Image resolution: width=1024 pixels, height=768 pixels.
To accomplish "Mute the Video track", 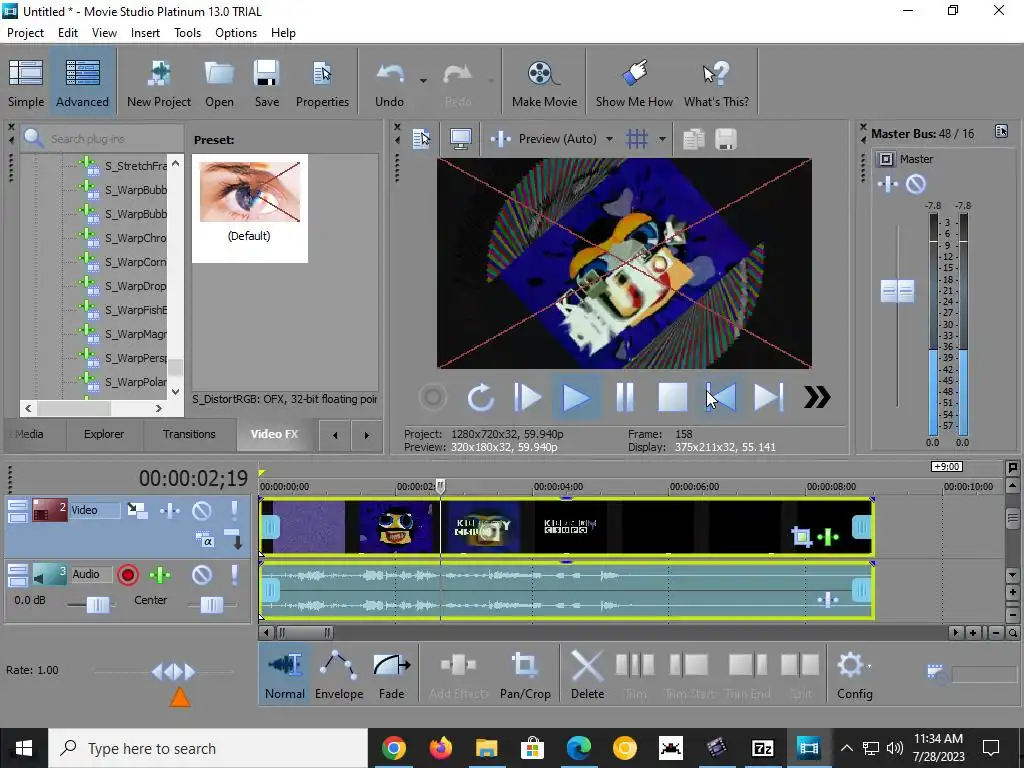I will pos(202,510).
